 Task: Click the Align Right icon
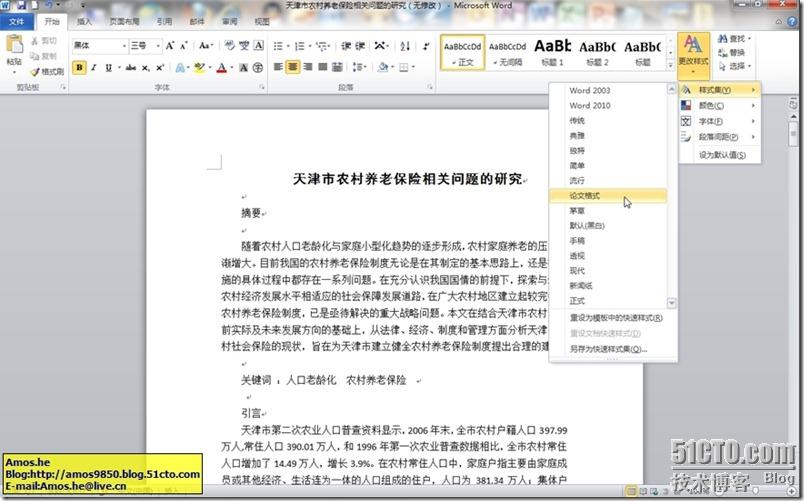pos(308,67)
